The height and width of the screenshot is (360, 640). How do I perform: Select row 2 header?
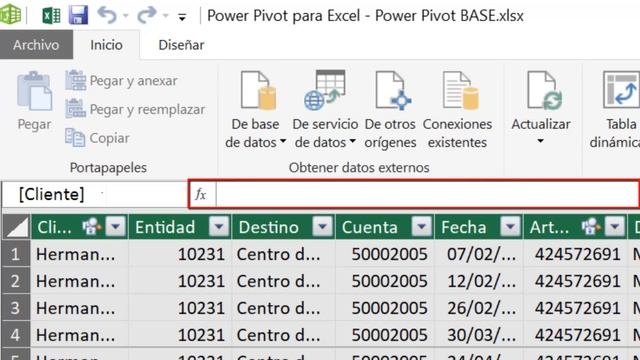coord(16,281)
